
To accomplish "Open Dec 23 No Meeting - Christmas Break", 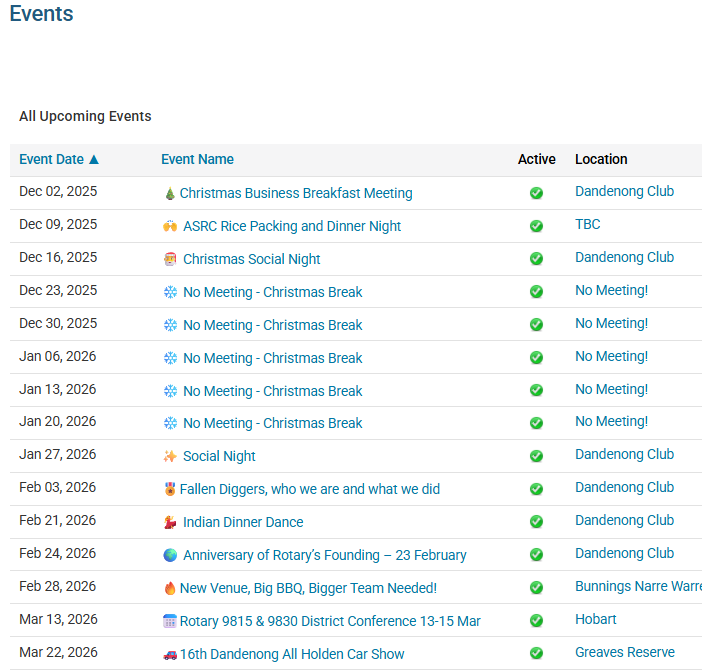I will click(x=273, y=292).
